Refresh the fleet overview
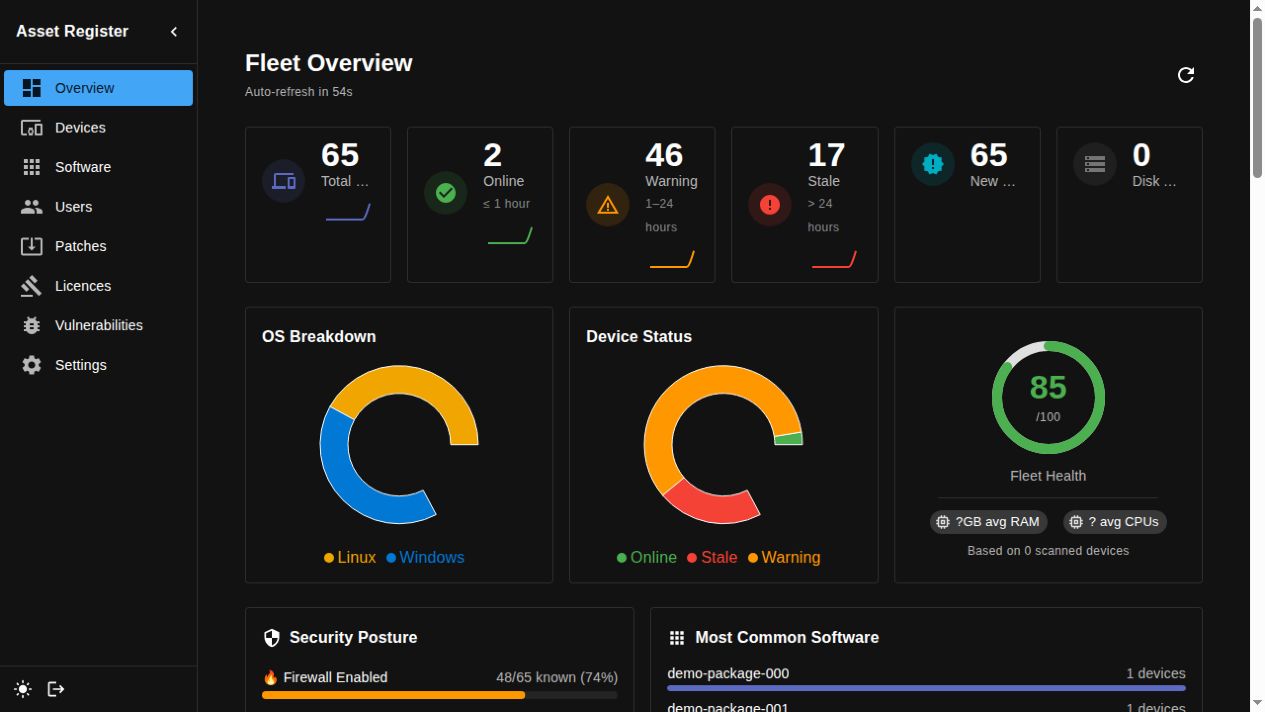This screenshot has height=712, width=1265. pos(1186,75)
